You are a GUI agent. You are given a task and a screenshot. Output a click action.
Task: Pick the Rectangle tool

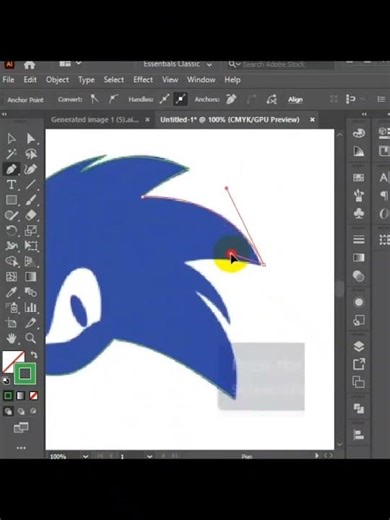point(11,200)
